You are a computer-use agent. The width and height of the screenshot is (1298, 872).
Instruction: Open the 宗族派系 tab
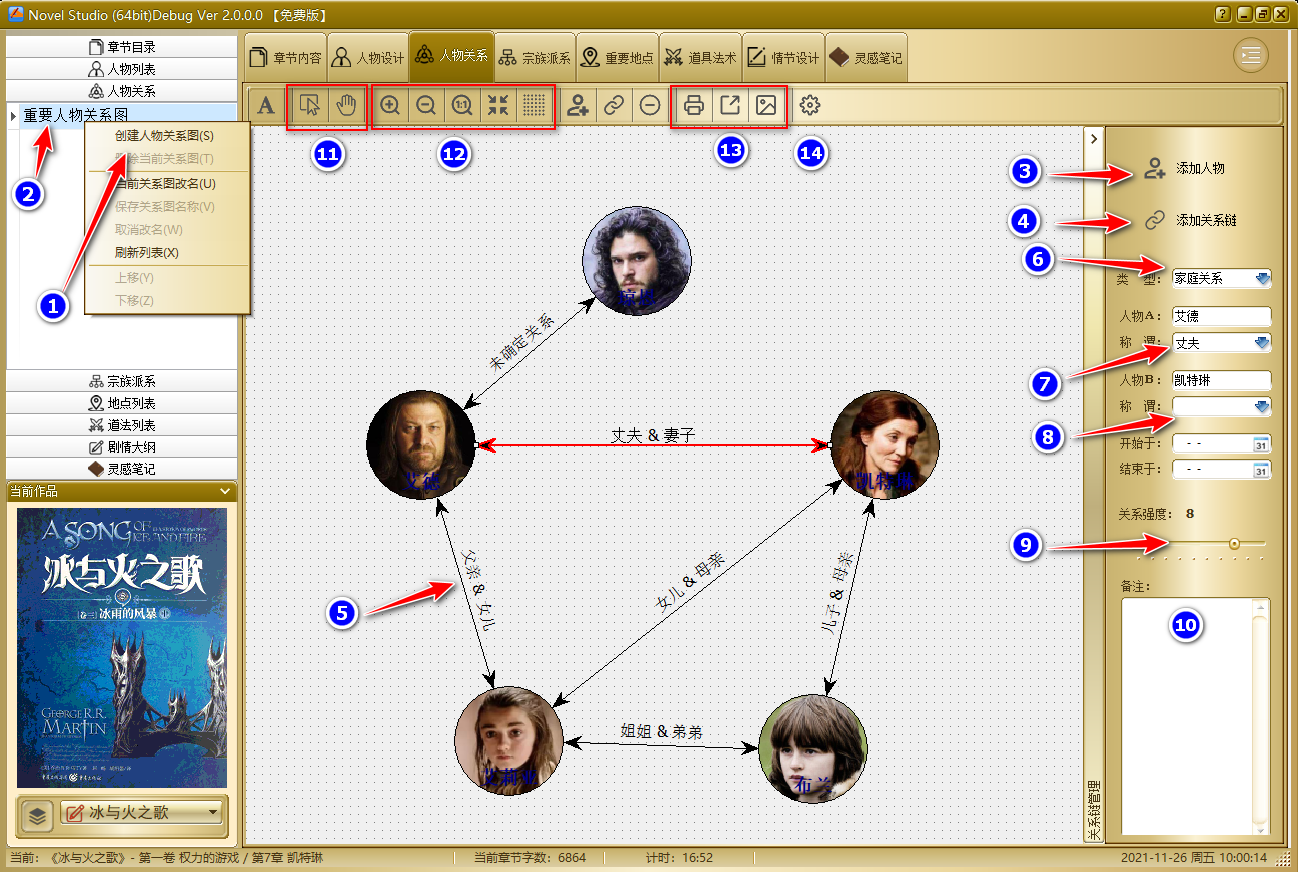[535, 58]
